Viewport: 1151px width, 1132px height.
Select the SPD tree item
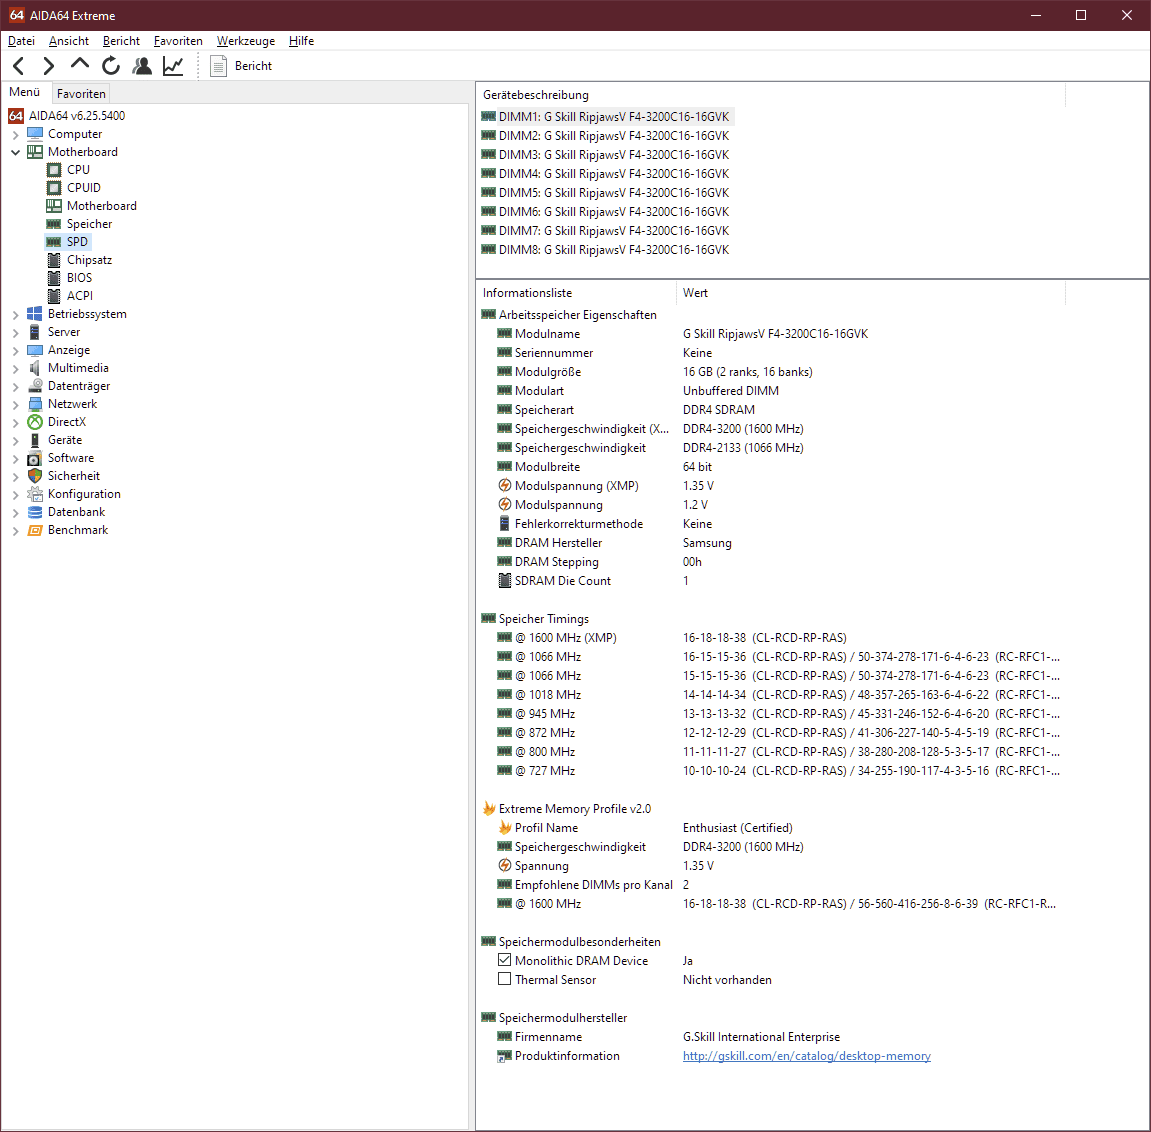77,242
